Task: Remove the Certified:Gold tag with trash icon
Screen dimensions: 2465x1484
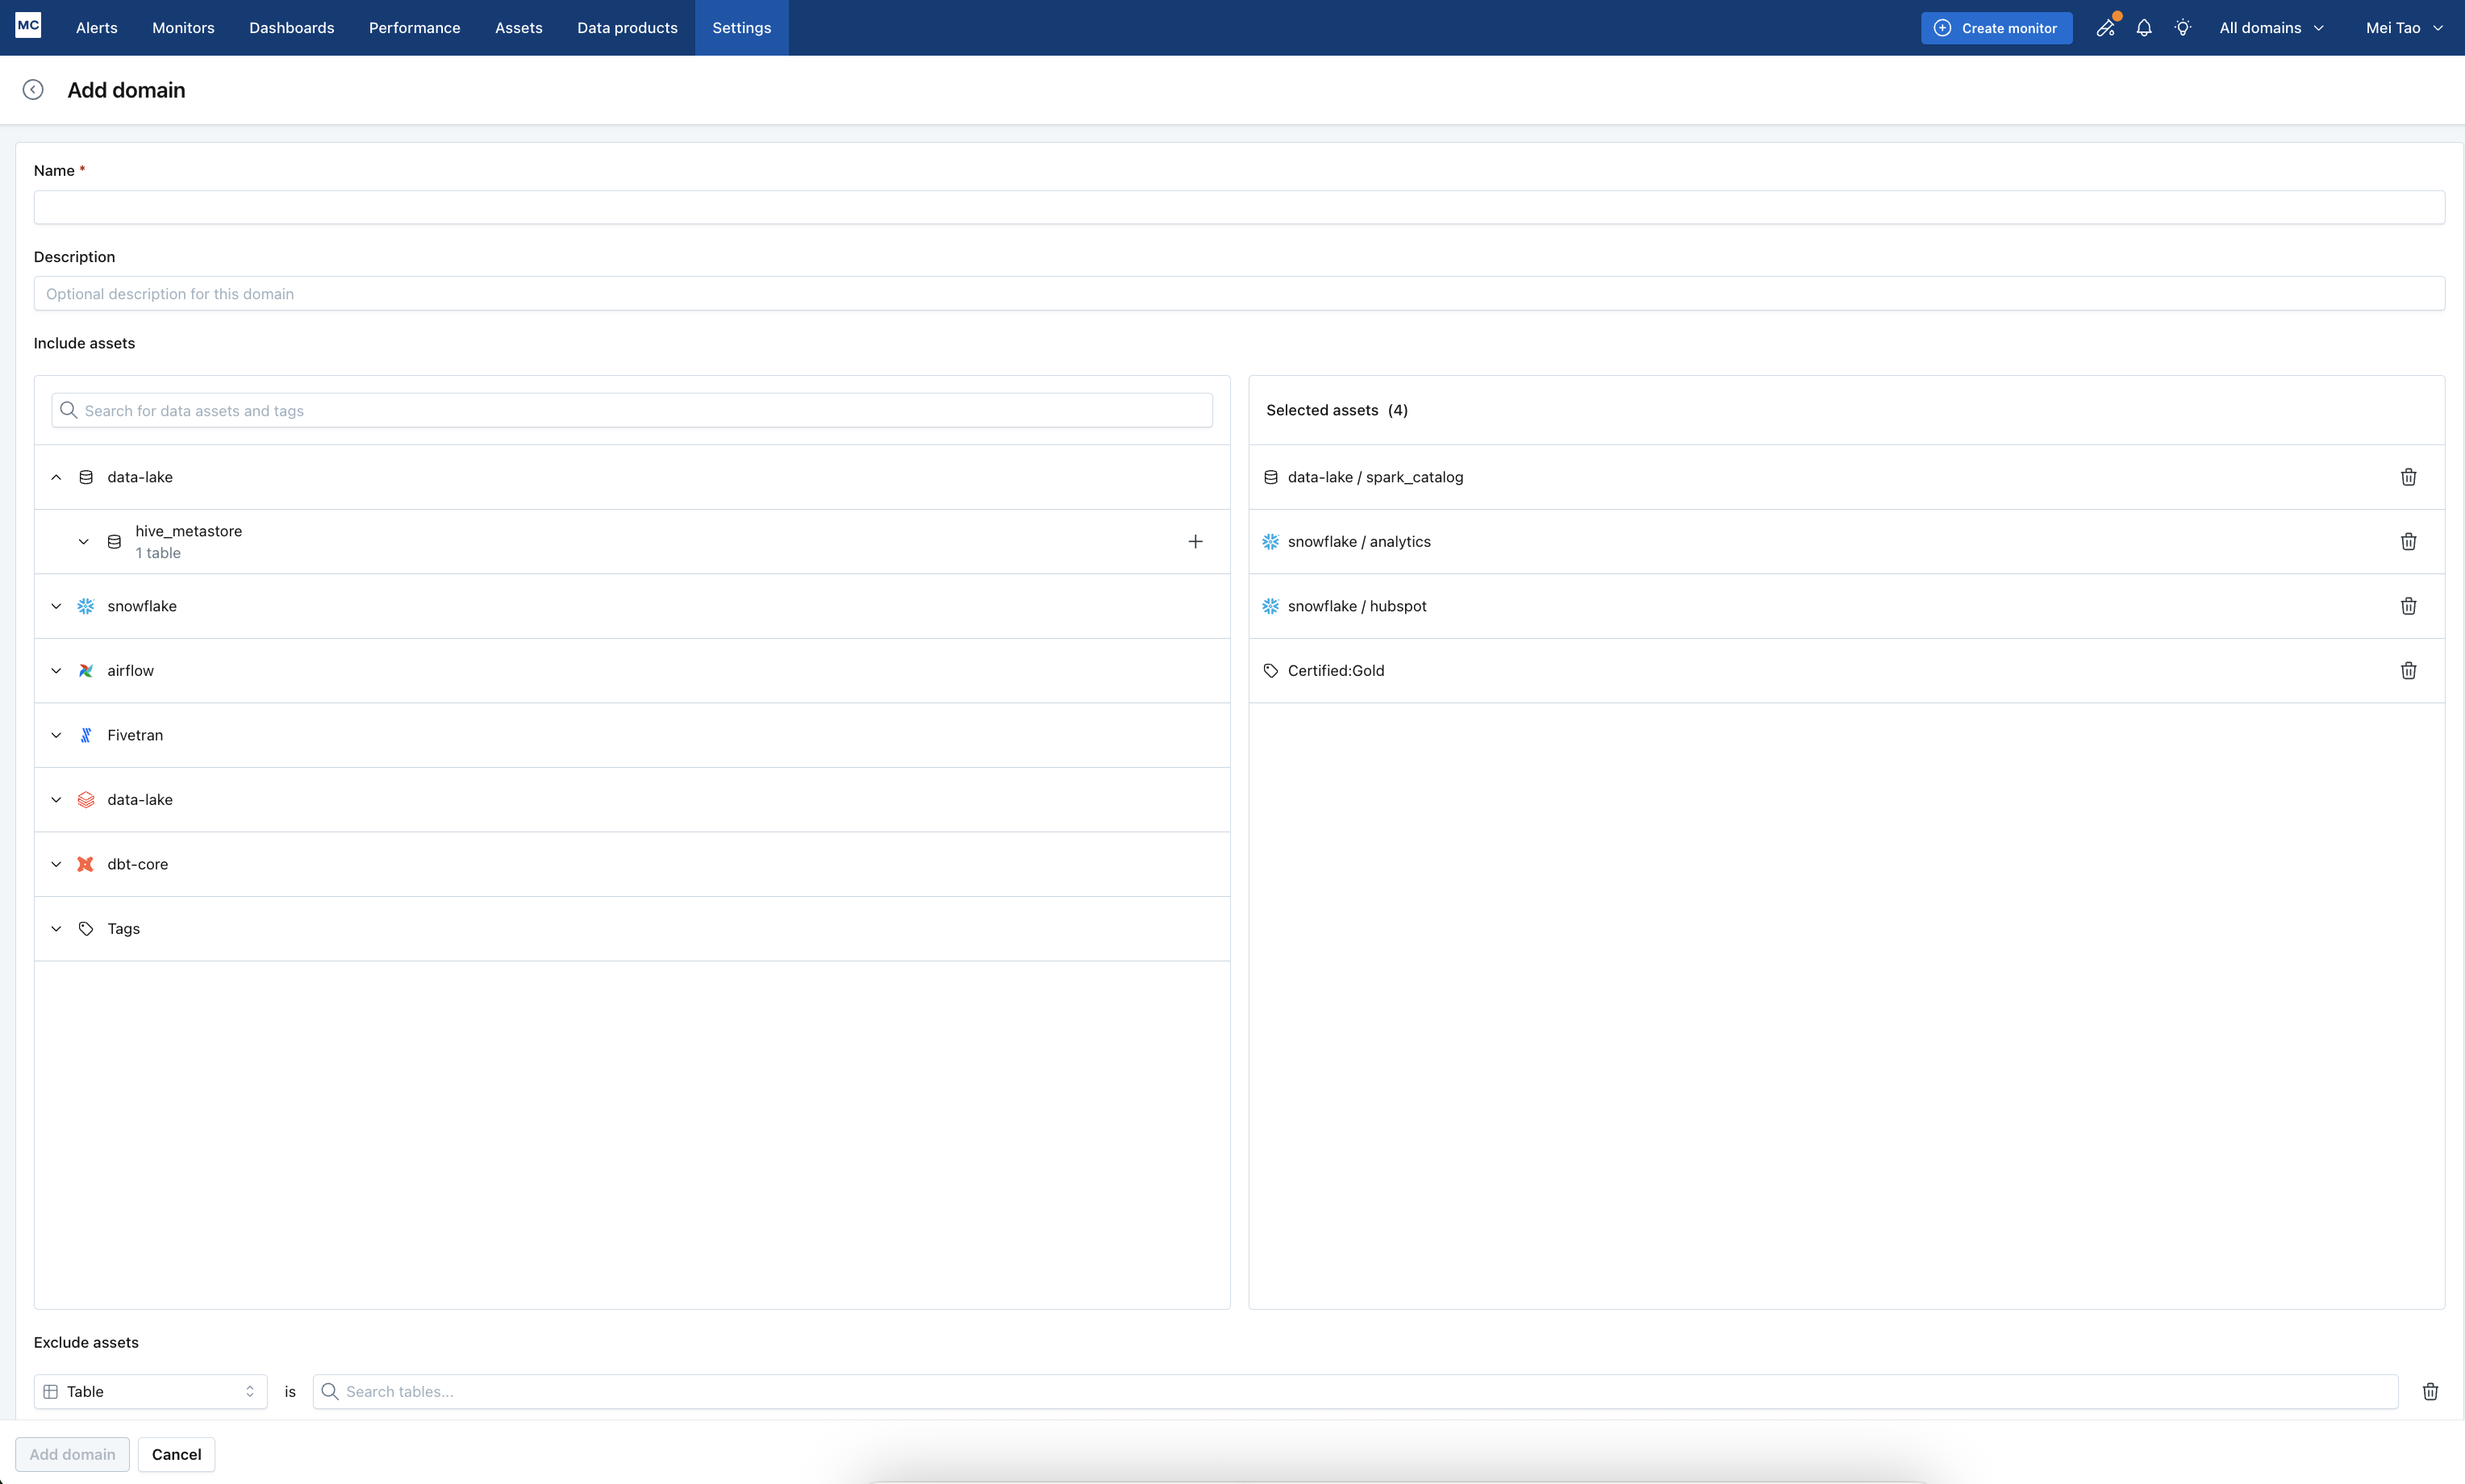Action: coord(2408,670)
